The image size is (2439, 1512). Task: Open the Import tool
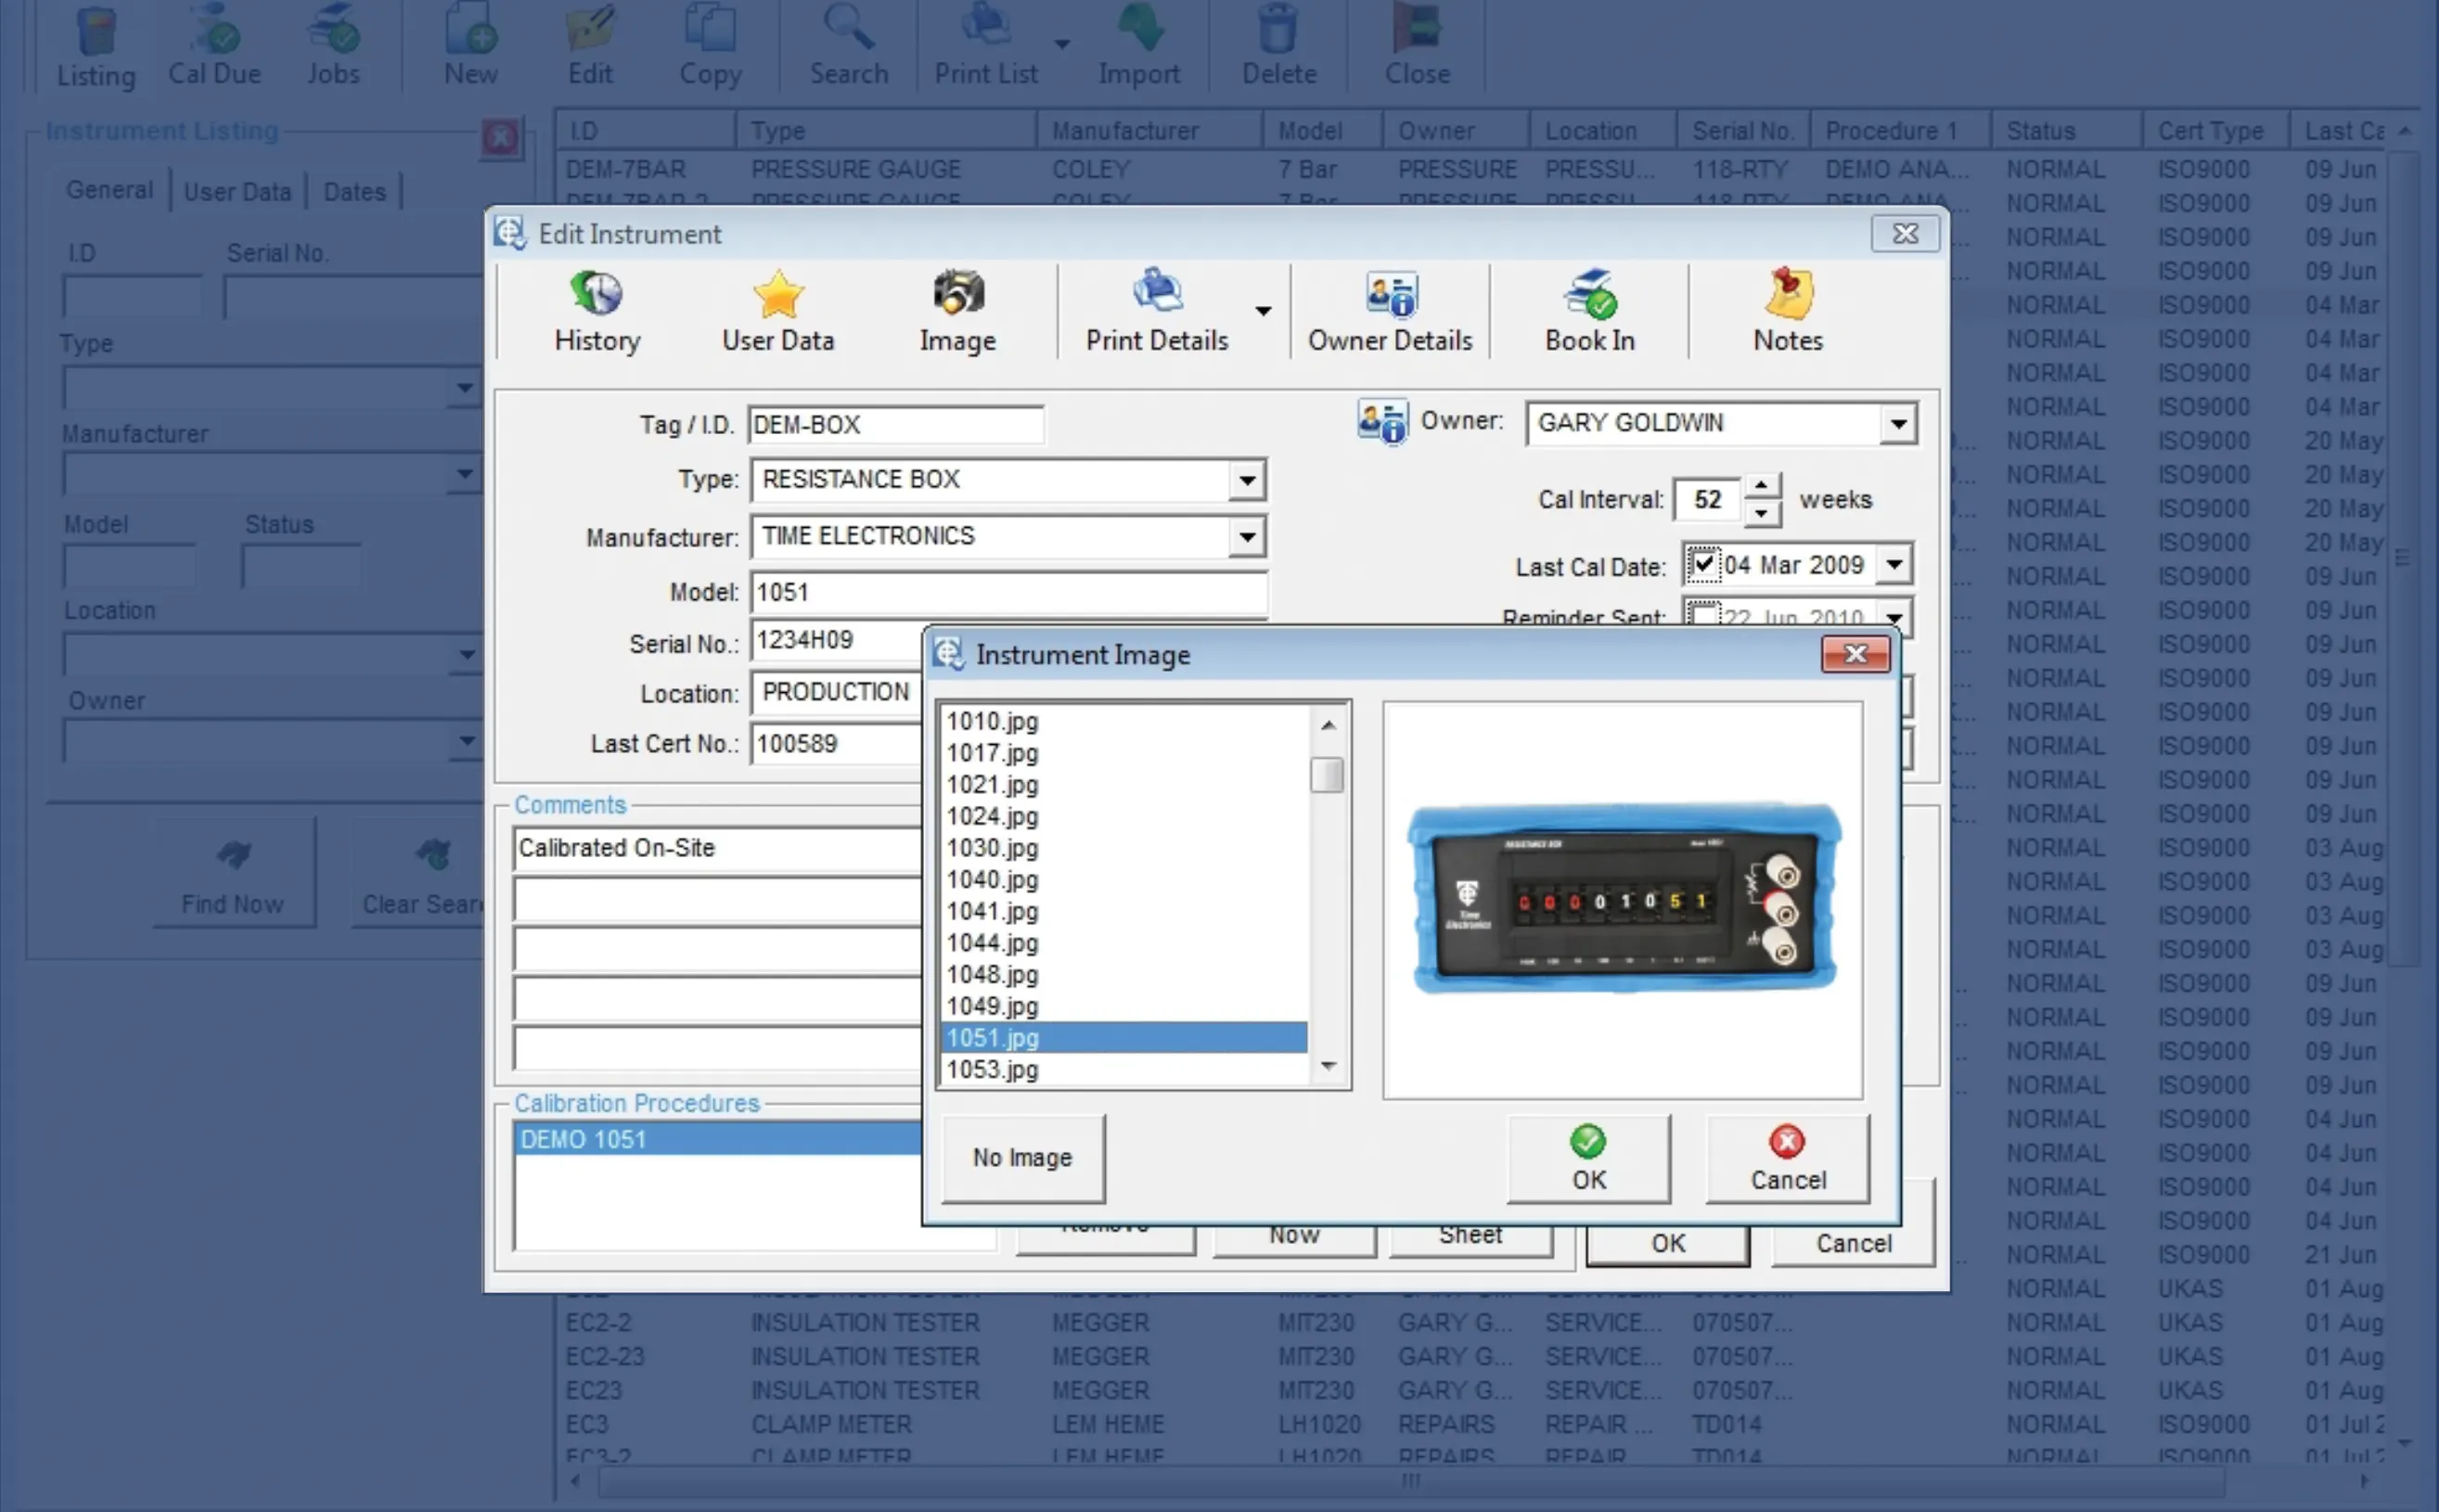[1139, 45]
